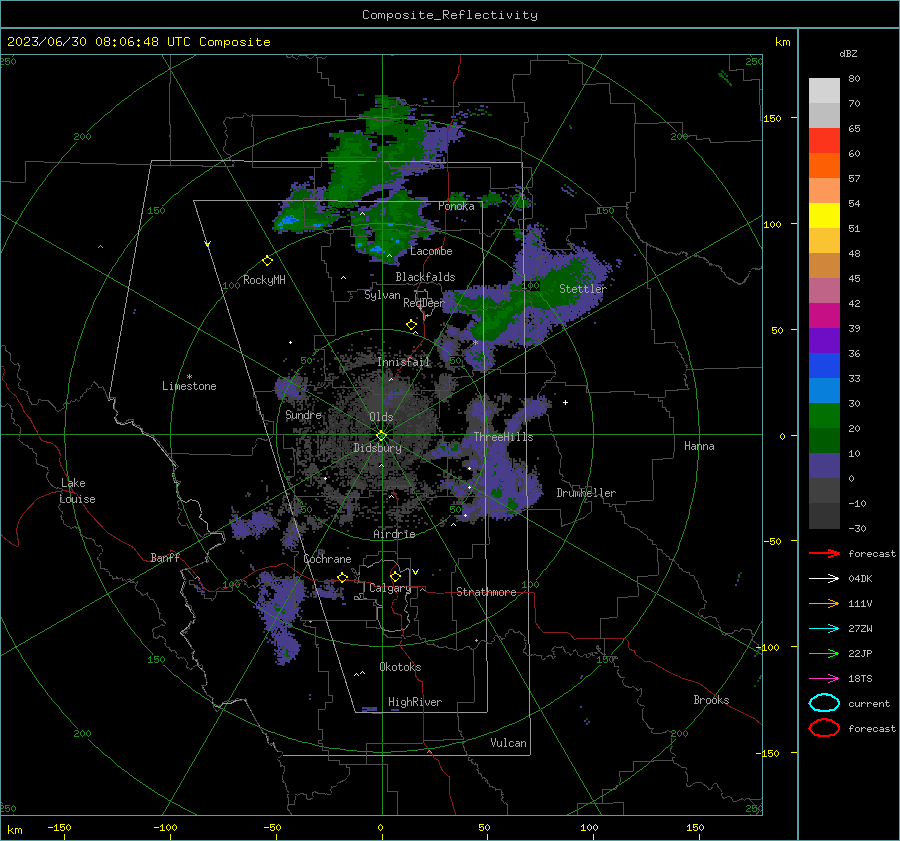Click the Stettler city label
Viewport: 900px width, 841px height.
(x=583, y=289)
